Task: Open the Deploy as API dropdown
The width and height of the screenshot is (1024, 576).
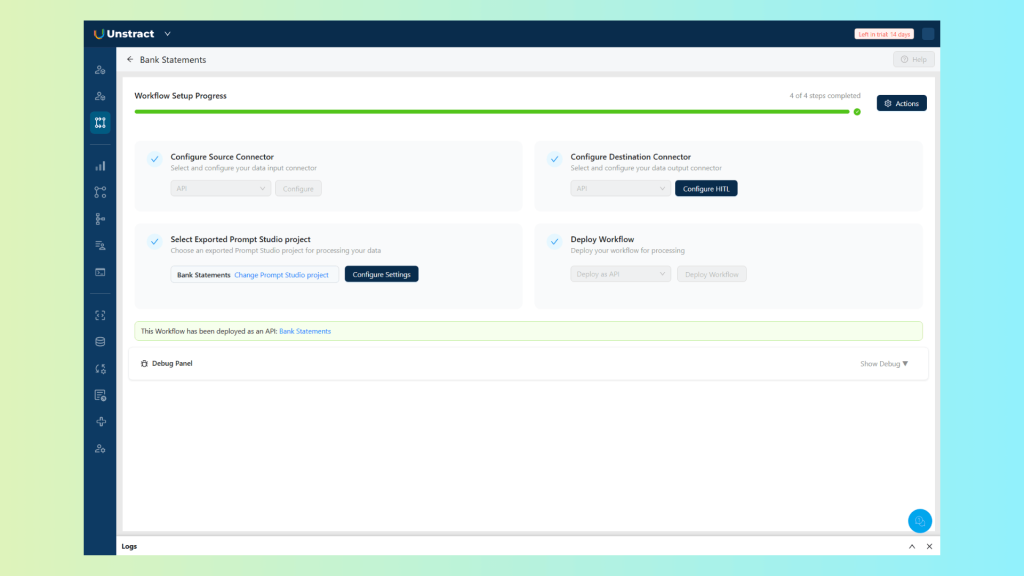Action: 620,274
